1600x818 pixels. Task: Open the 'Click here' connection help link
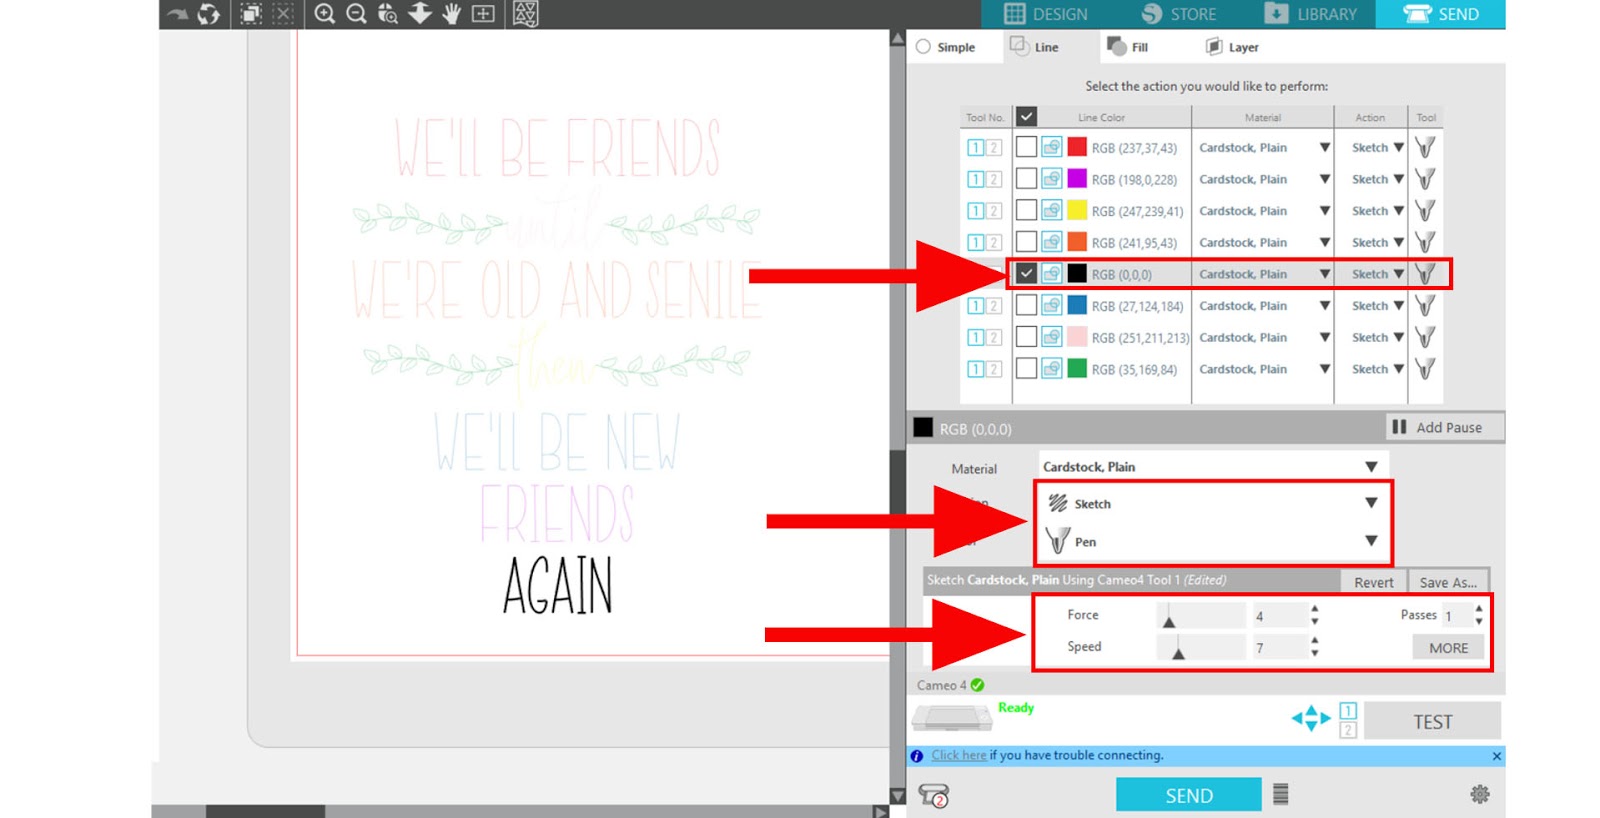[958, 755]
